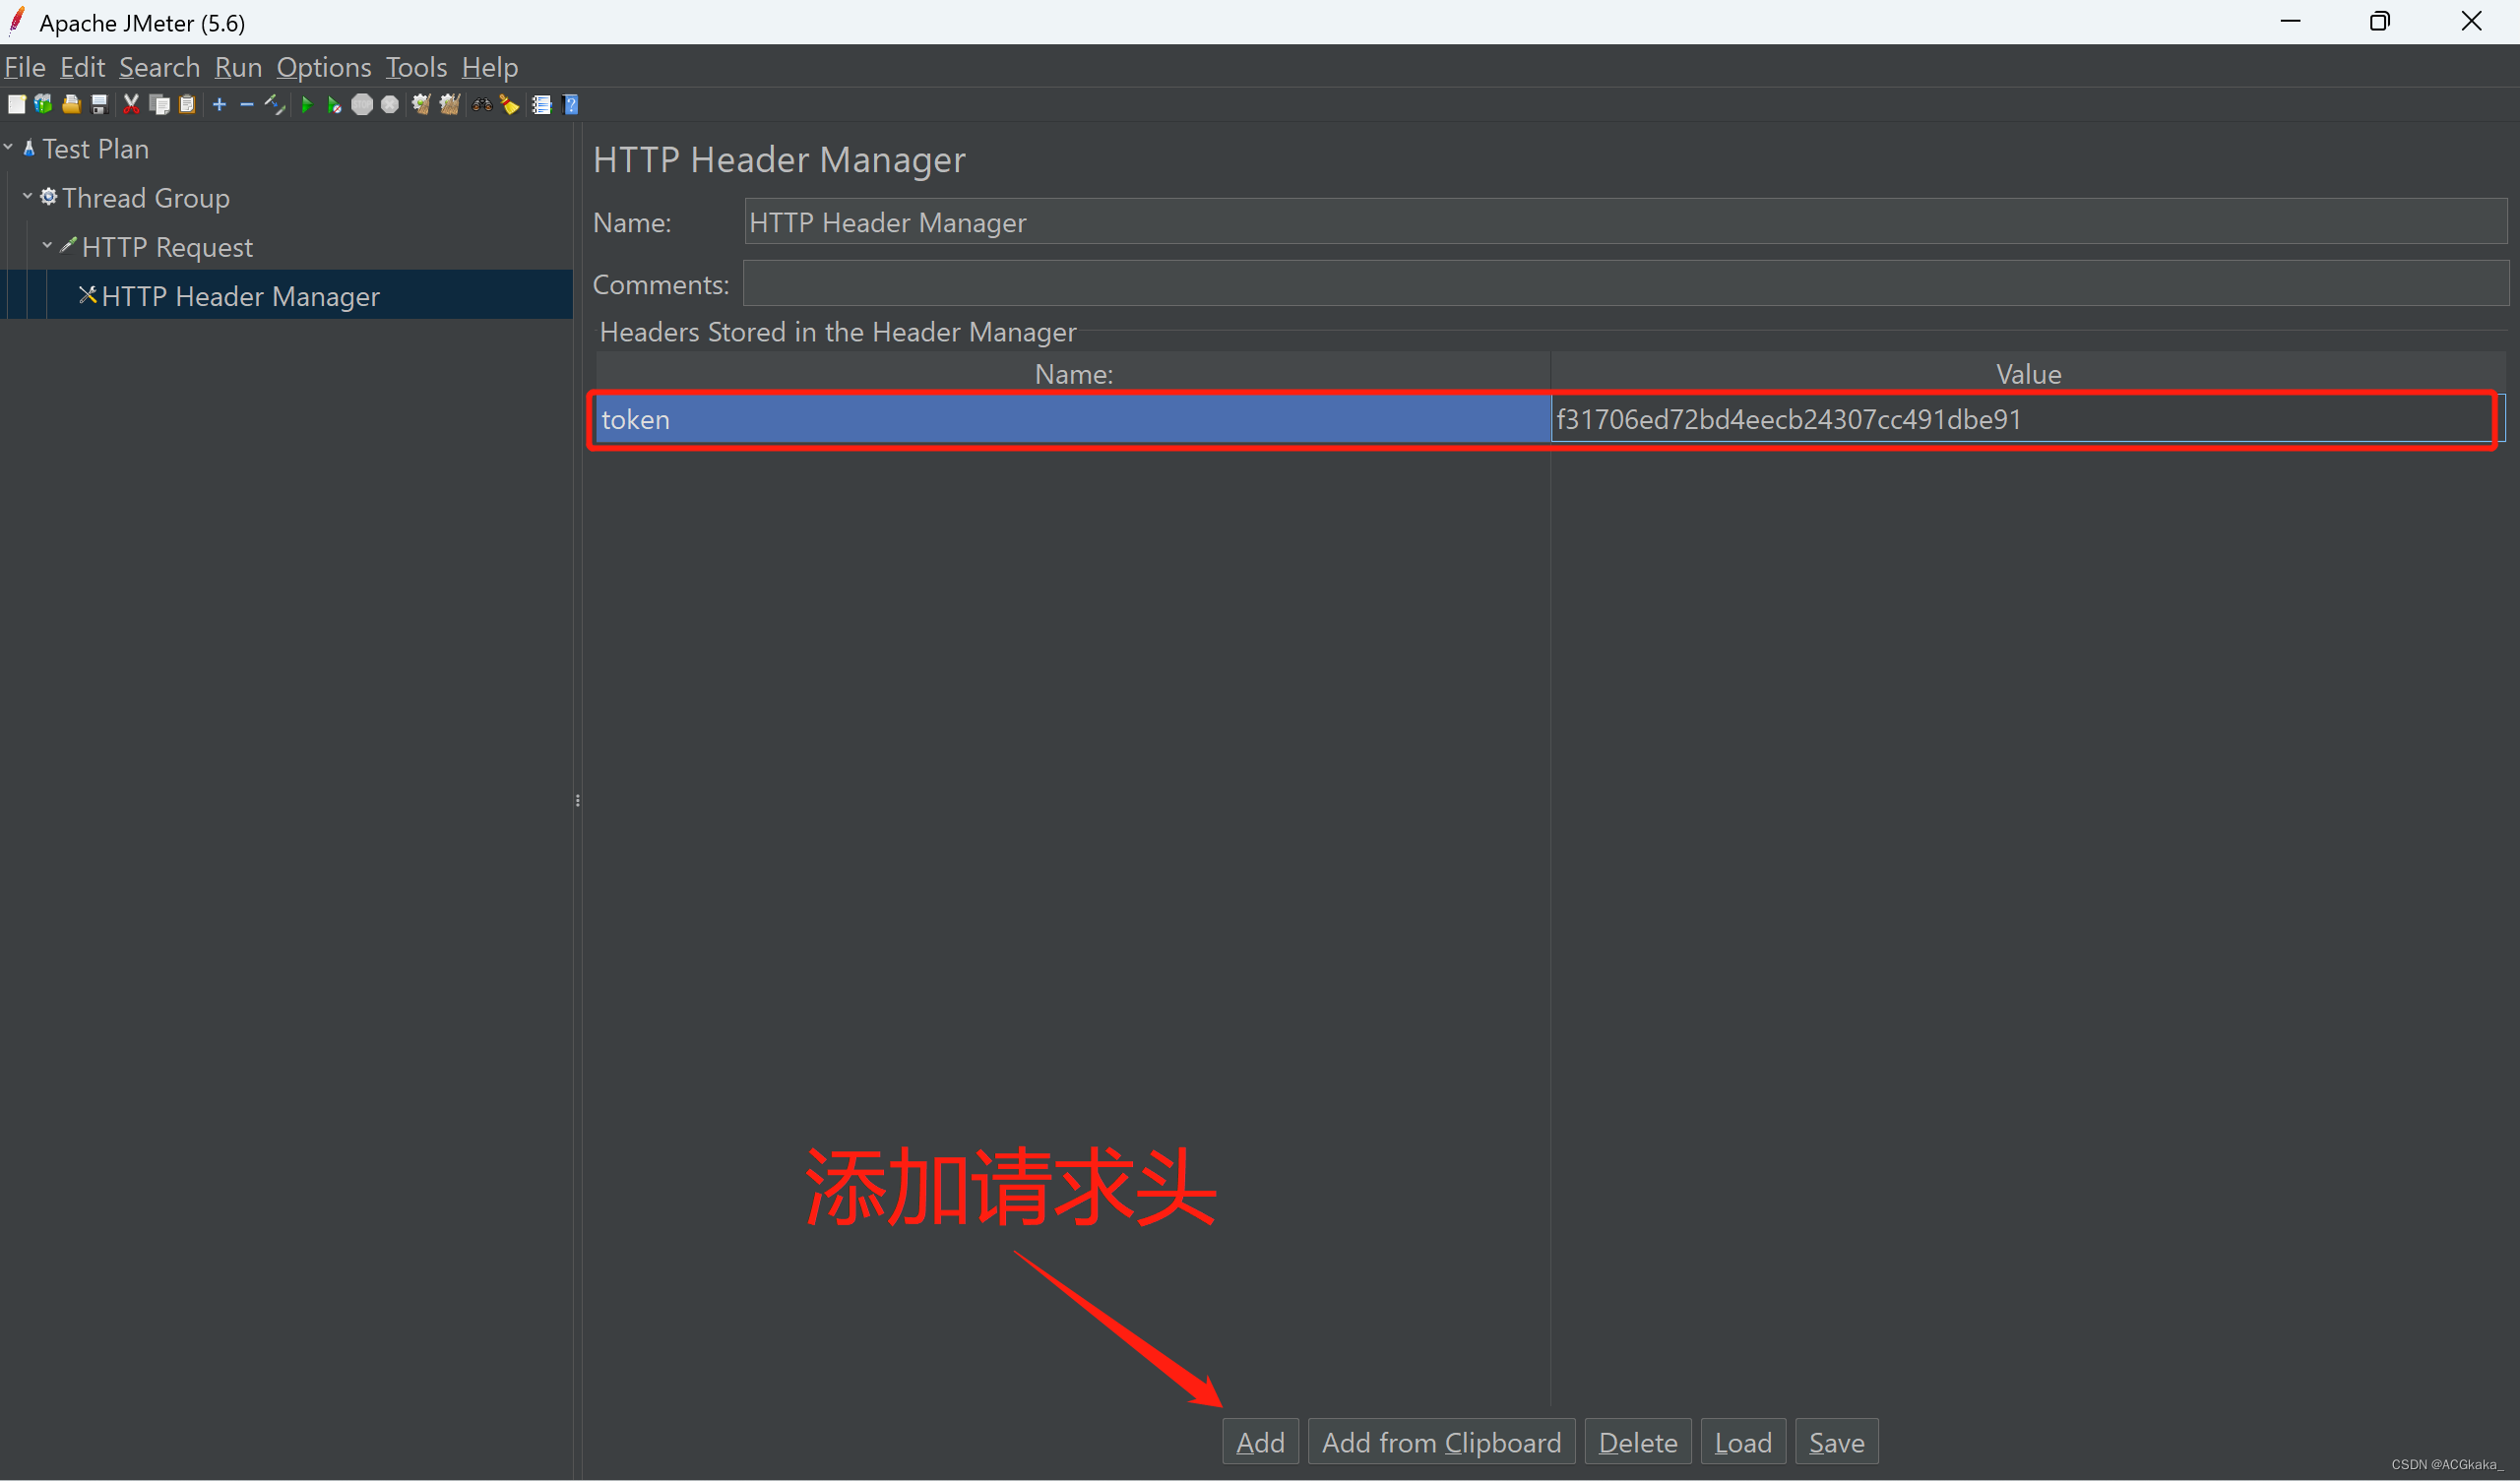Viewport: 2520px width, 1481px height.
Task: Open the Help menu
Action: (x=490, y=67)
